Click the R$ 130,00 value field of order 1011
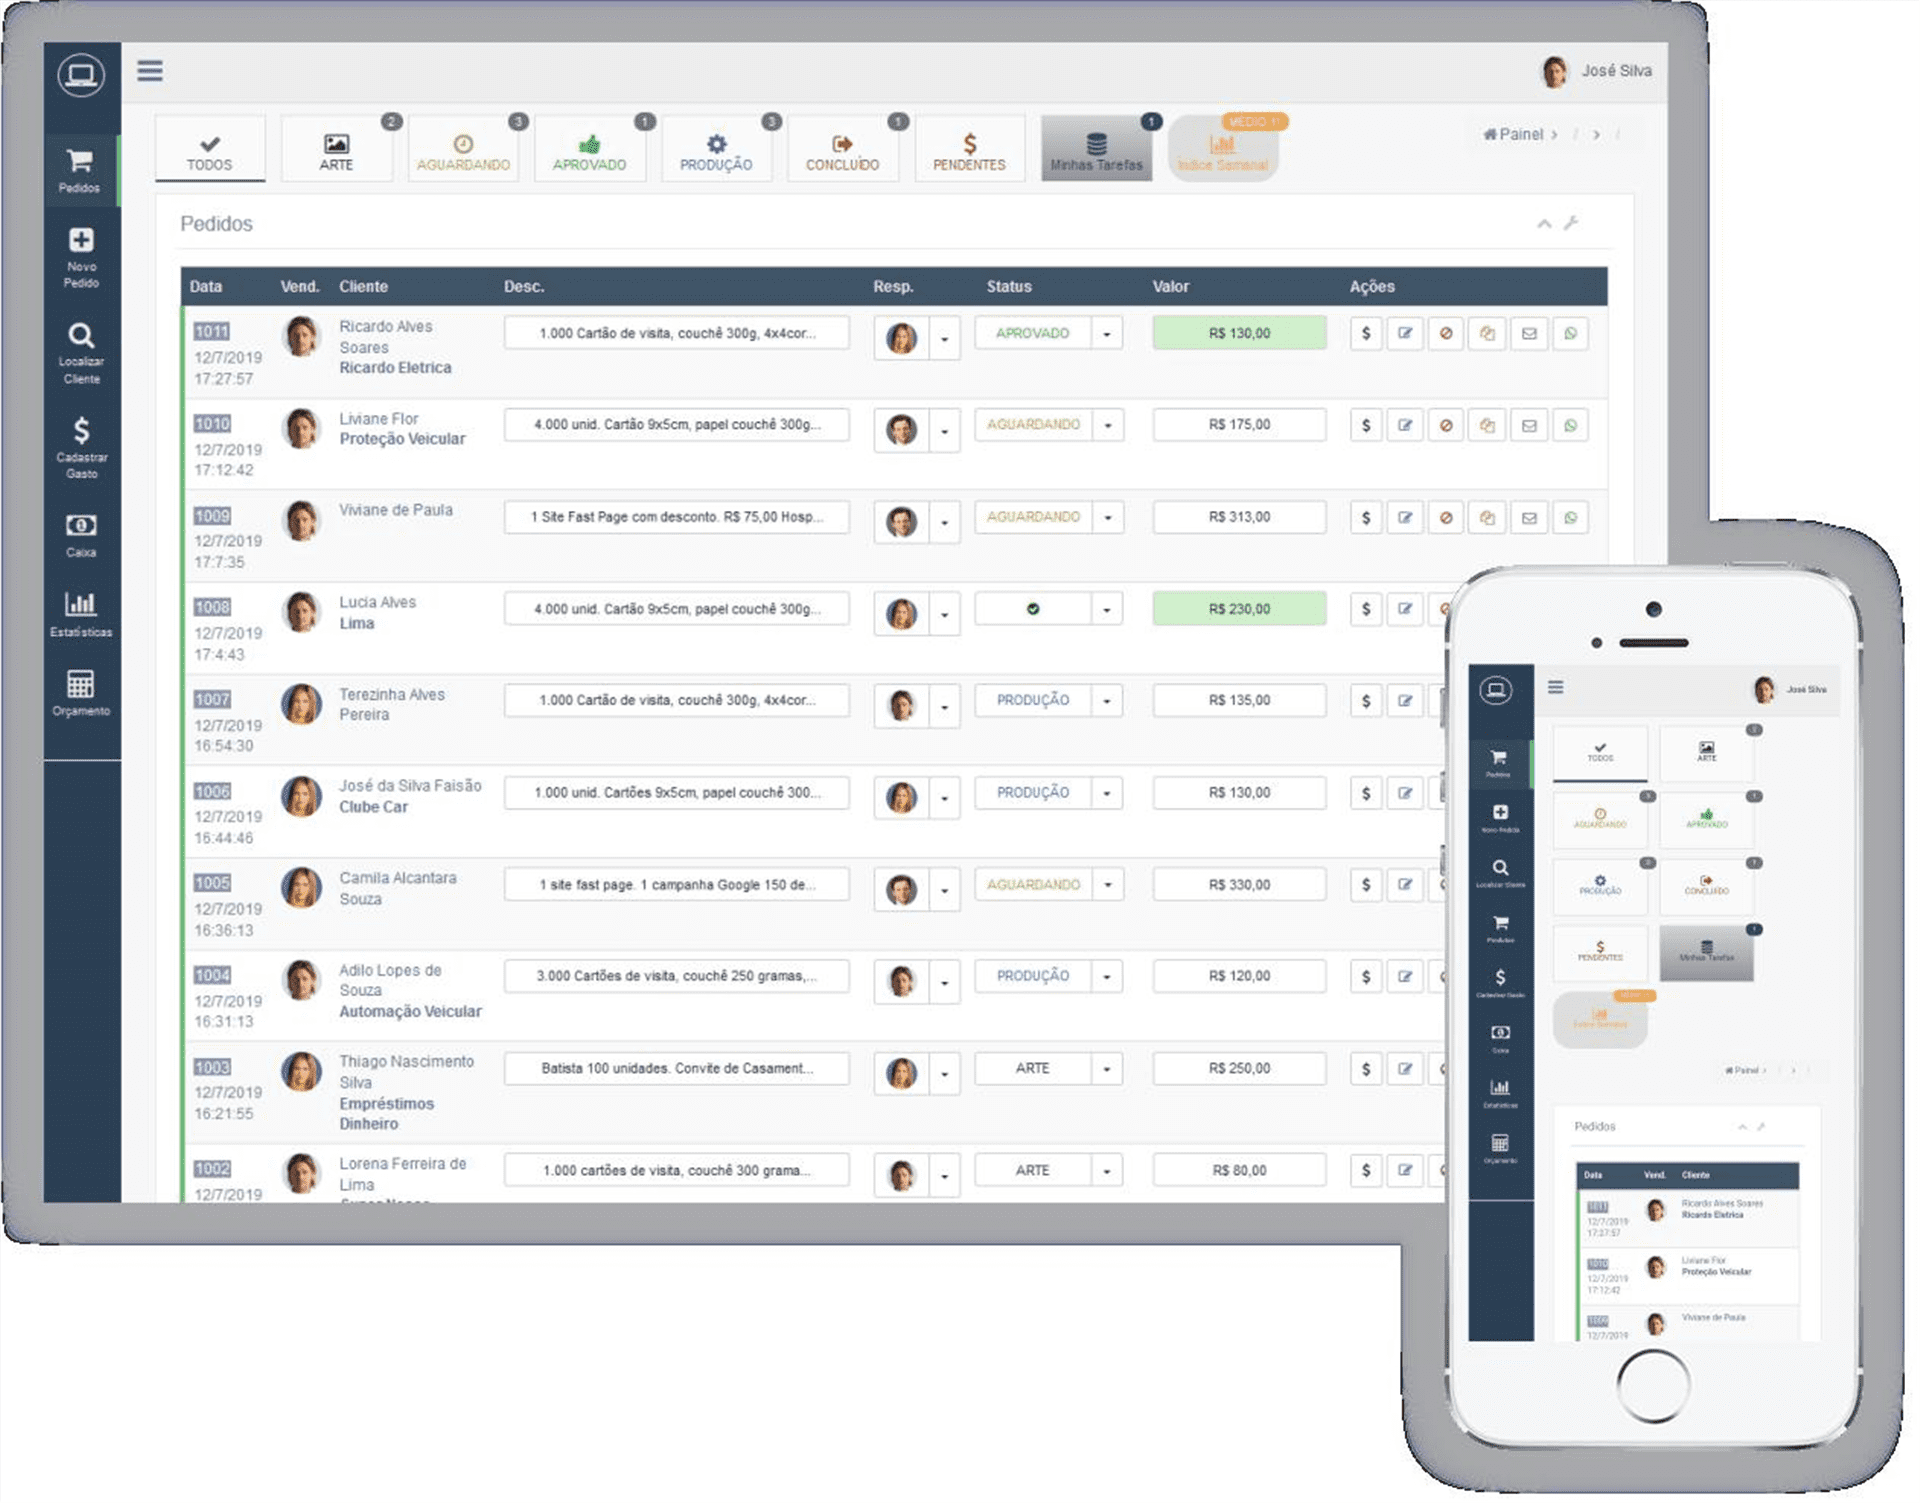Screen dimensions: 1920x1503 [x=1239, y=334]
